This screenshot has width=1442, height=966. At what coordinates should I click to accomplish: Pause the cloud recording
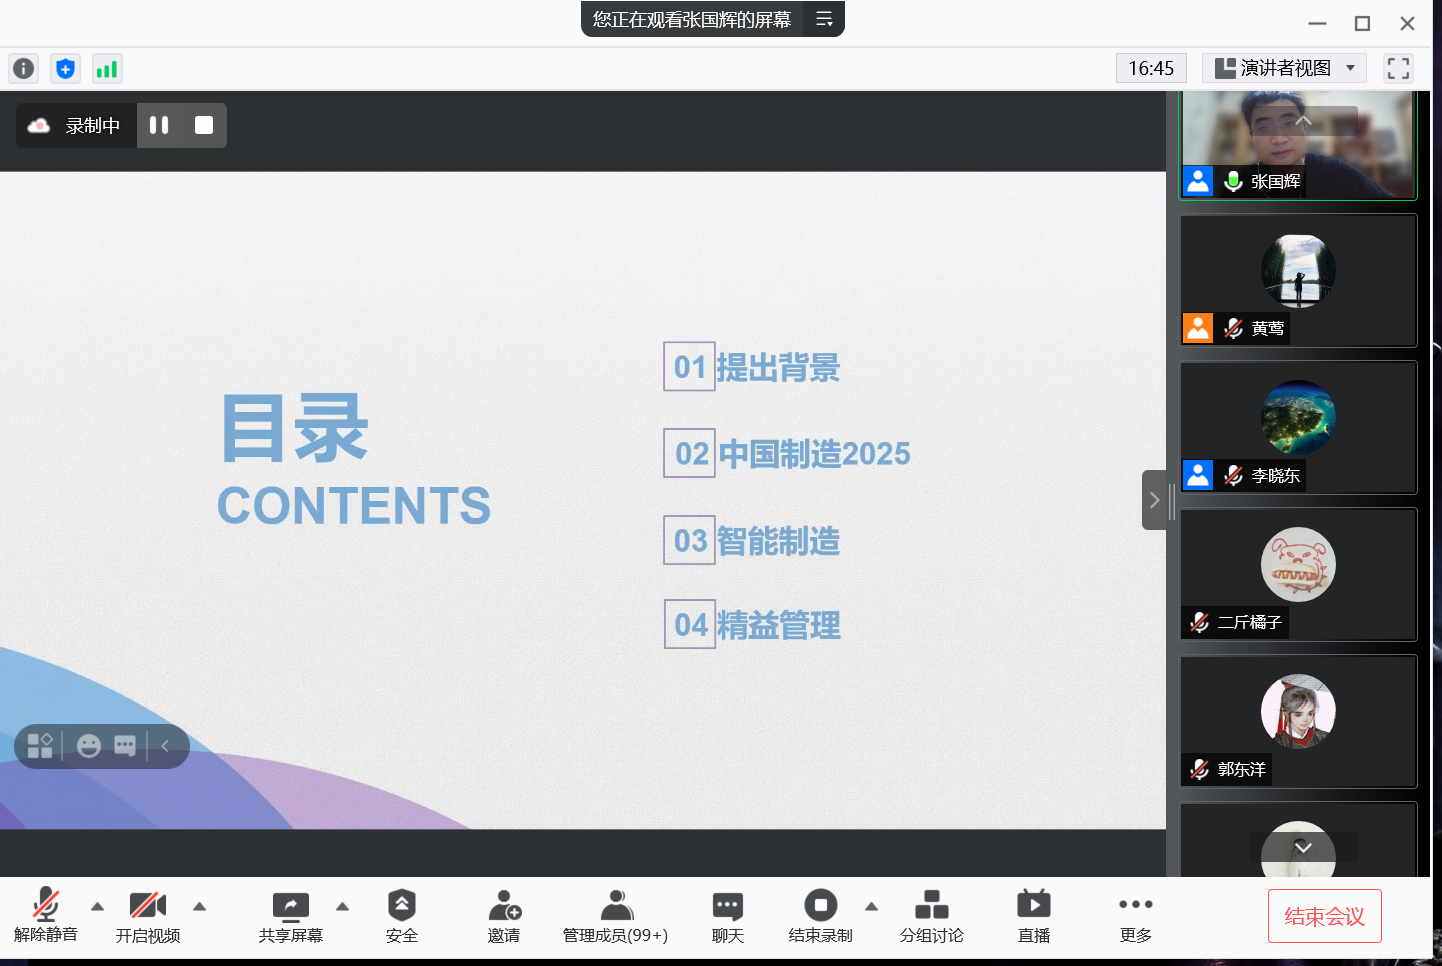[159, 125]
